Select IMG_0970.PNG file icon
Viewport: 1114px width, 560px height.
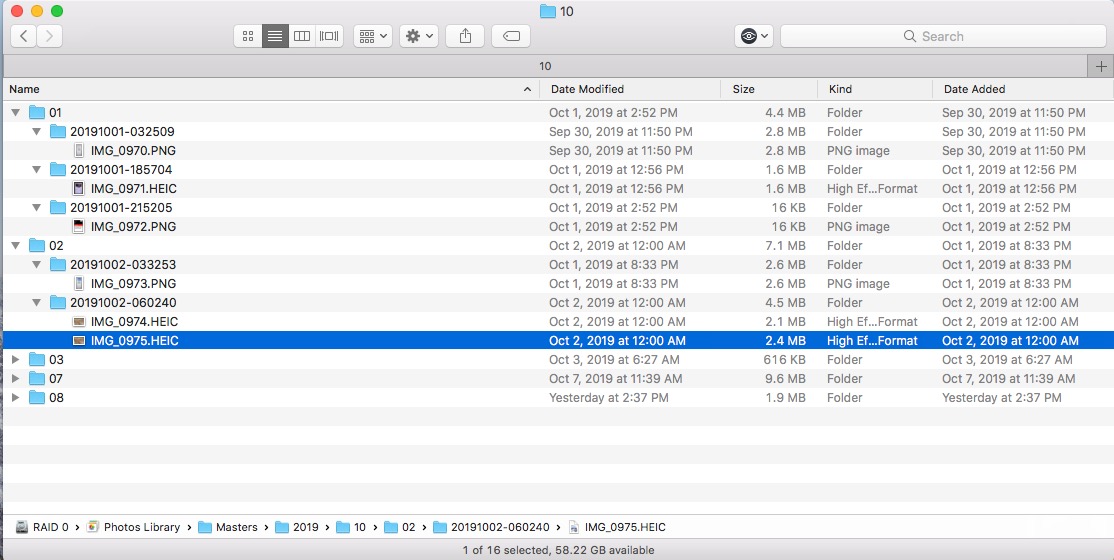(79, 151)
